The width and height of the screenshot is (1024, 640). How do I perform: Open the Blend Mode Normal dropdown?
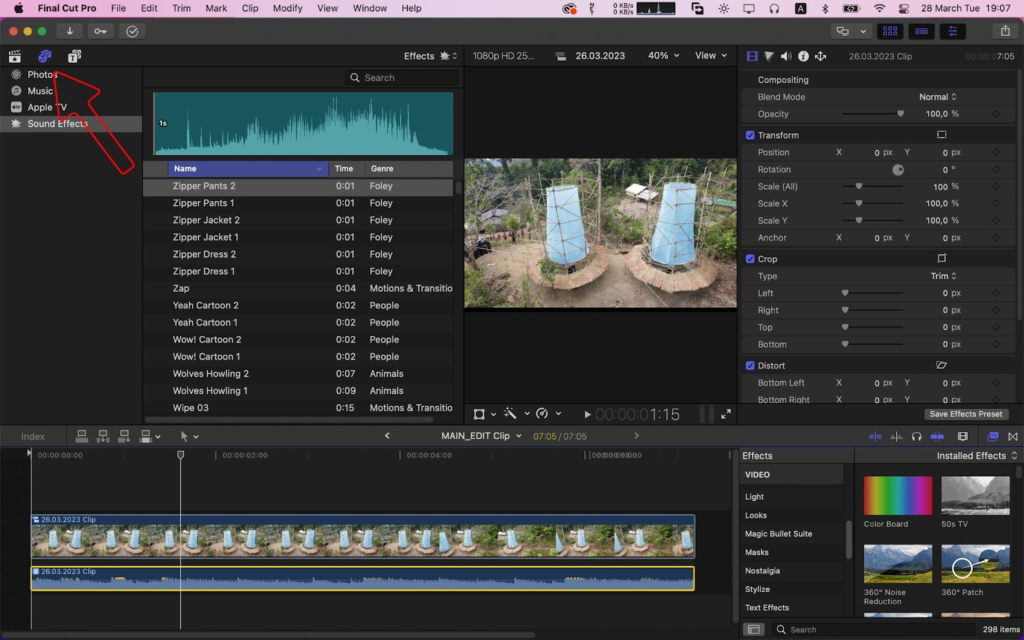click(937, 97)
